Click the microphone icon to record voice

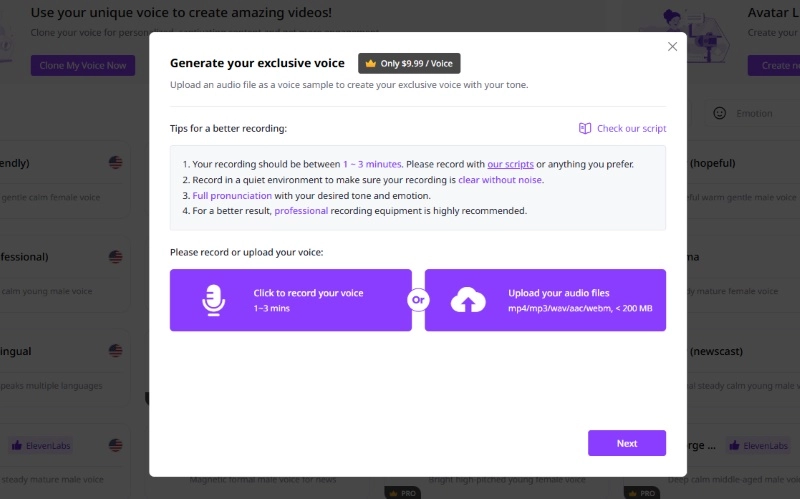[x=212, y=300]
